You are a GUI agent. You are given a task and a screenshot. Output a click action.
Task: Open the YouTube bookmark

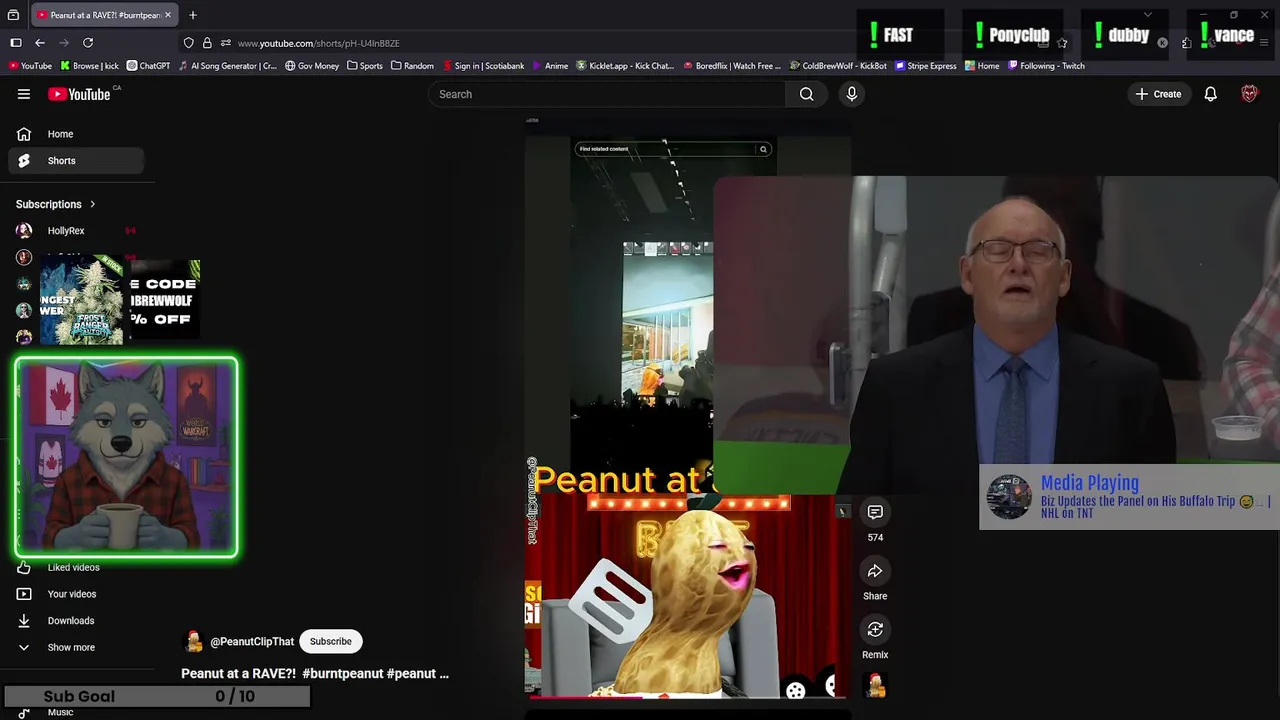tap(30, 66)
